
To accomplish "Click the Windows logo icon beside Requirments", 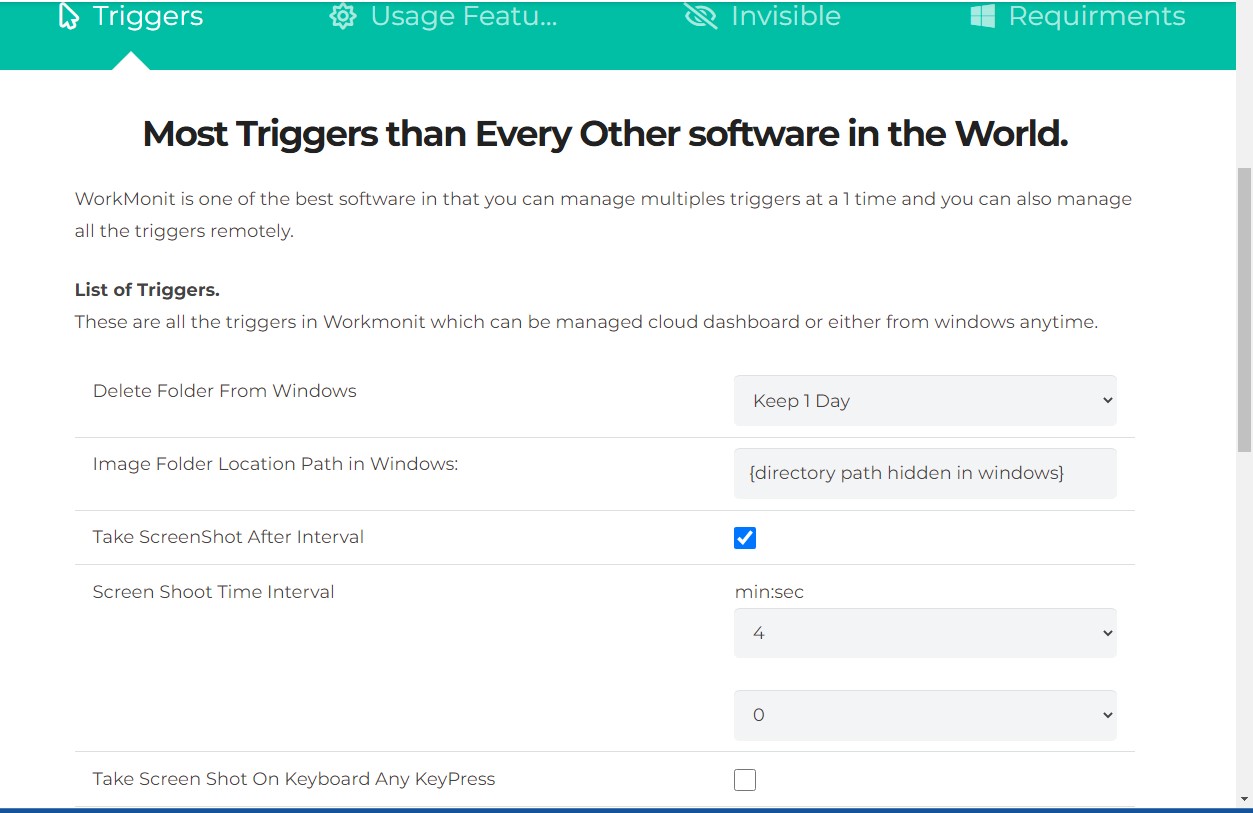I will click(x=982, y=17).
